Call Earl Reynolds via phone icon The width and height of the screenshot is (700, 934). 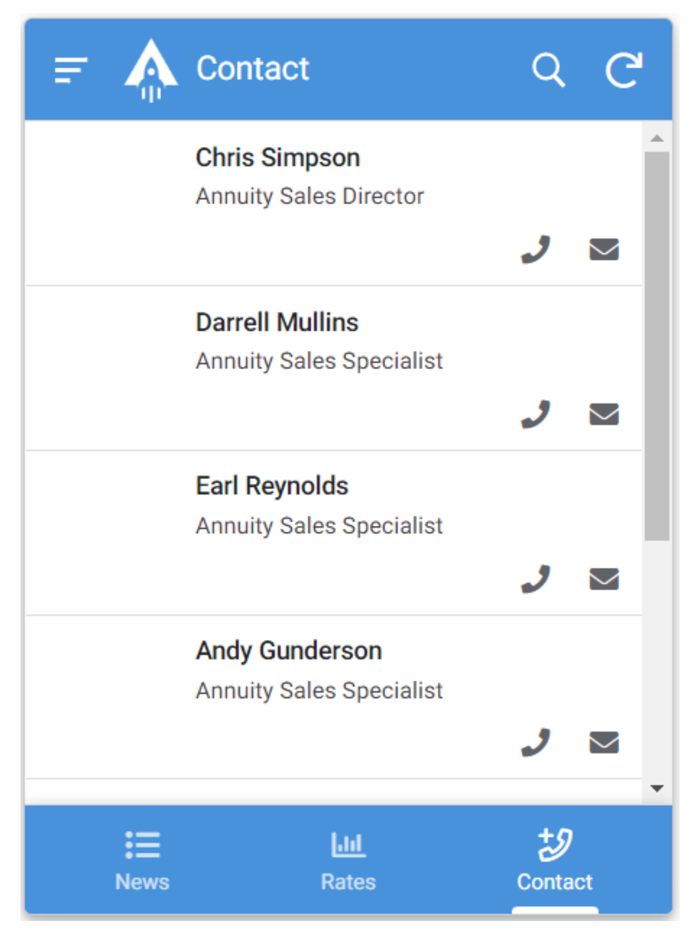pos(536,579)
